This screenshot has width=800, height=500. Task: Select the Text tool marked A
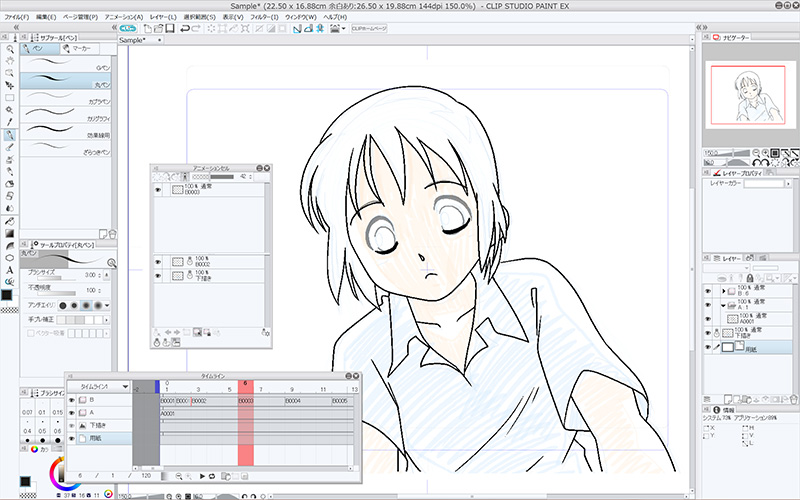pyautogui.click(x=9, y=269)
